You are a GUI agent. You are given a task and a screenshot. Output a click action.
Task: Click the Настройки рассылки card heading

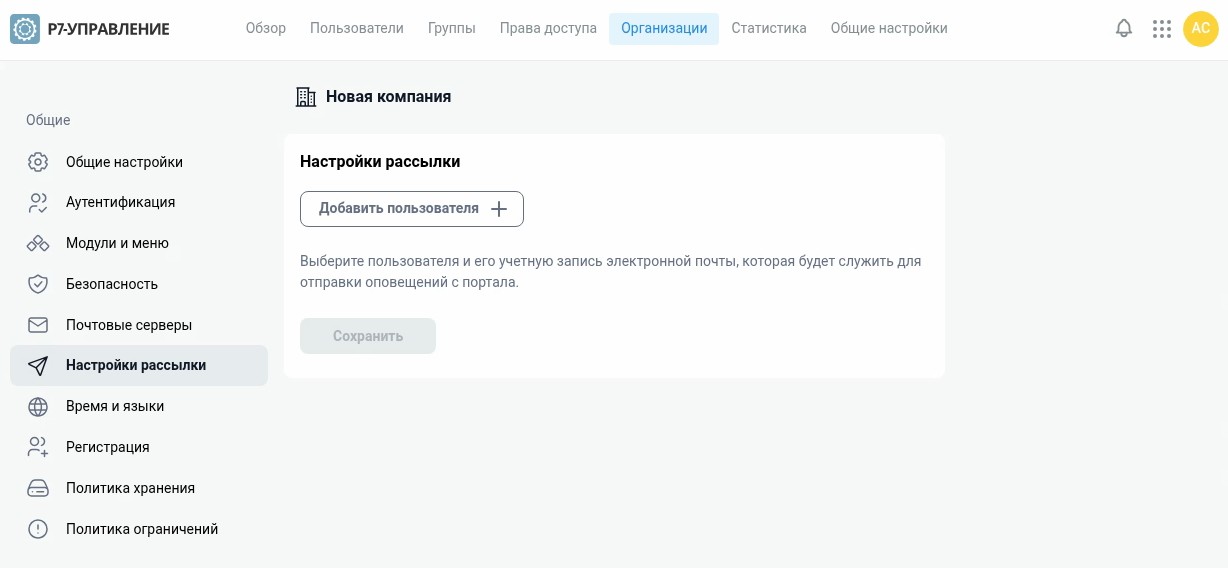380,161
